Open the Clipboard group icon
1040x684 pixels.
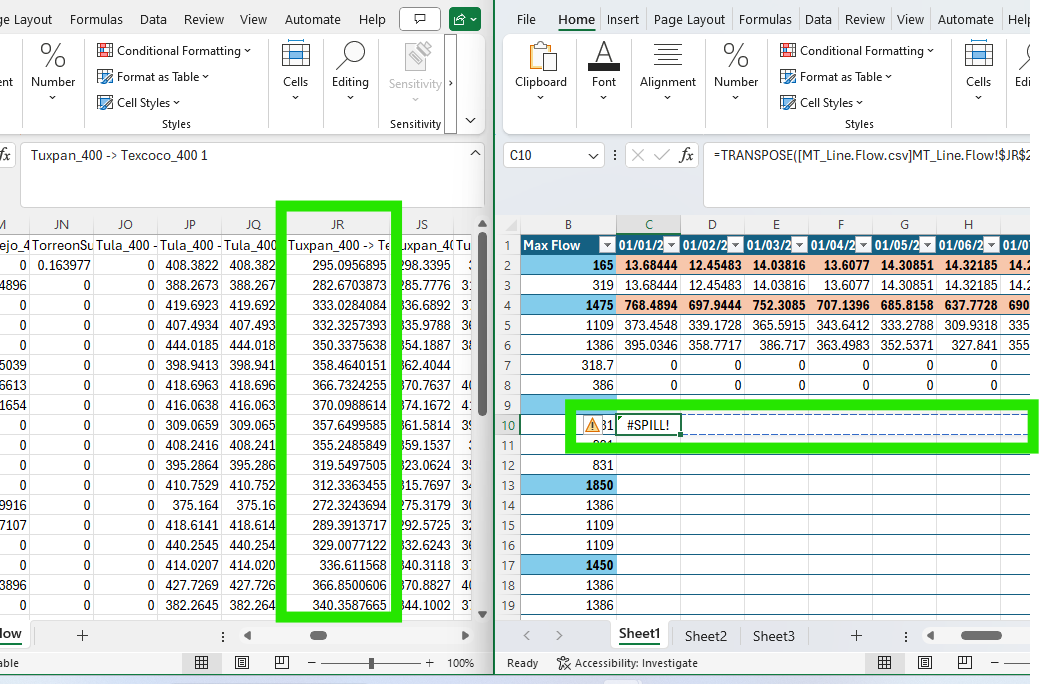(541, 68)
